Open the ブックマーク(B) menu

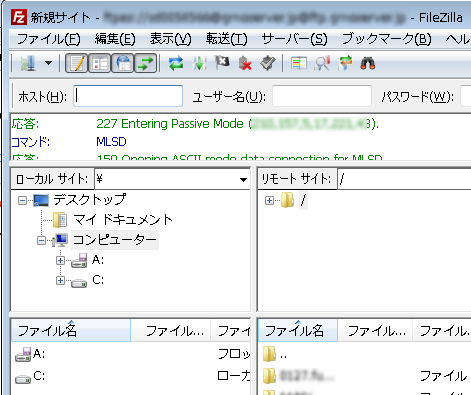[386, 39]
